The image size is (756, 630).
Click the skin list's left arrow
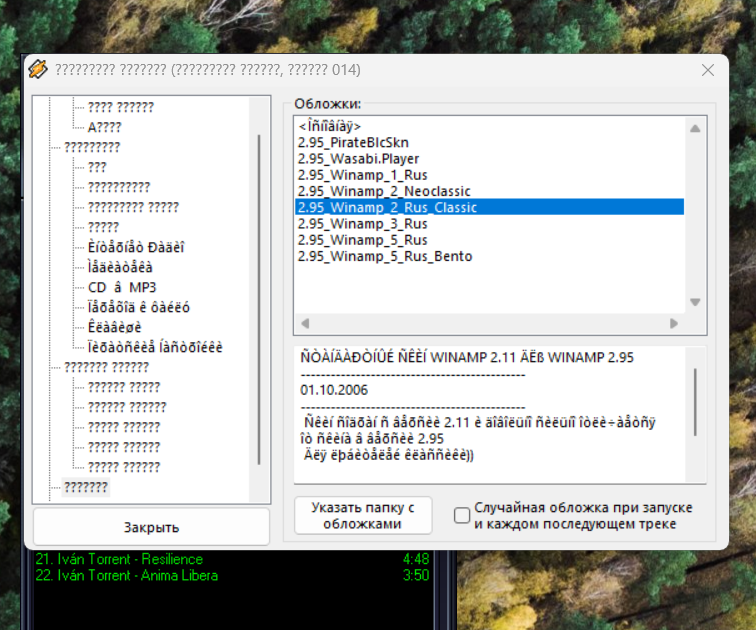tap(305, 323)
